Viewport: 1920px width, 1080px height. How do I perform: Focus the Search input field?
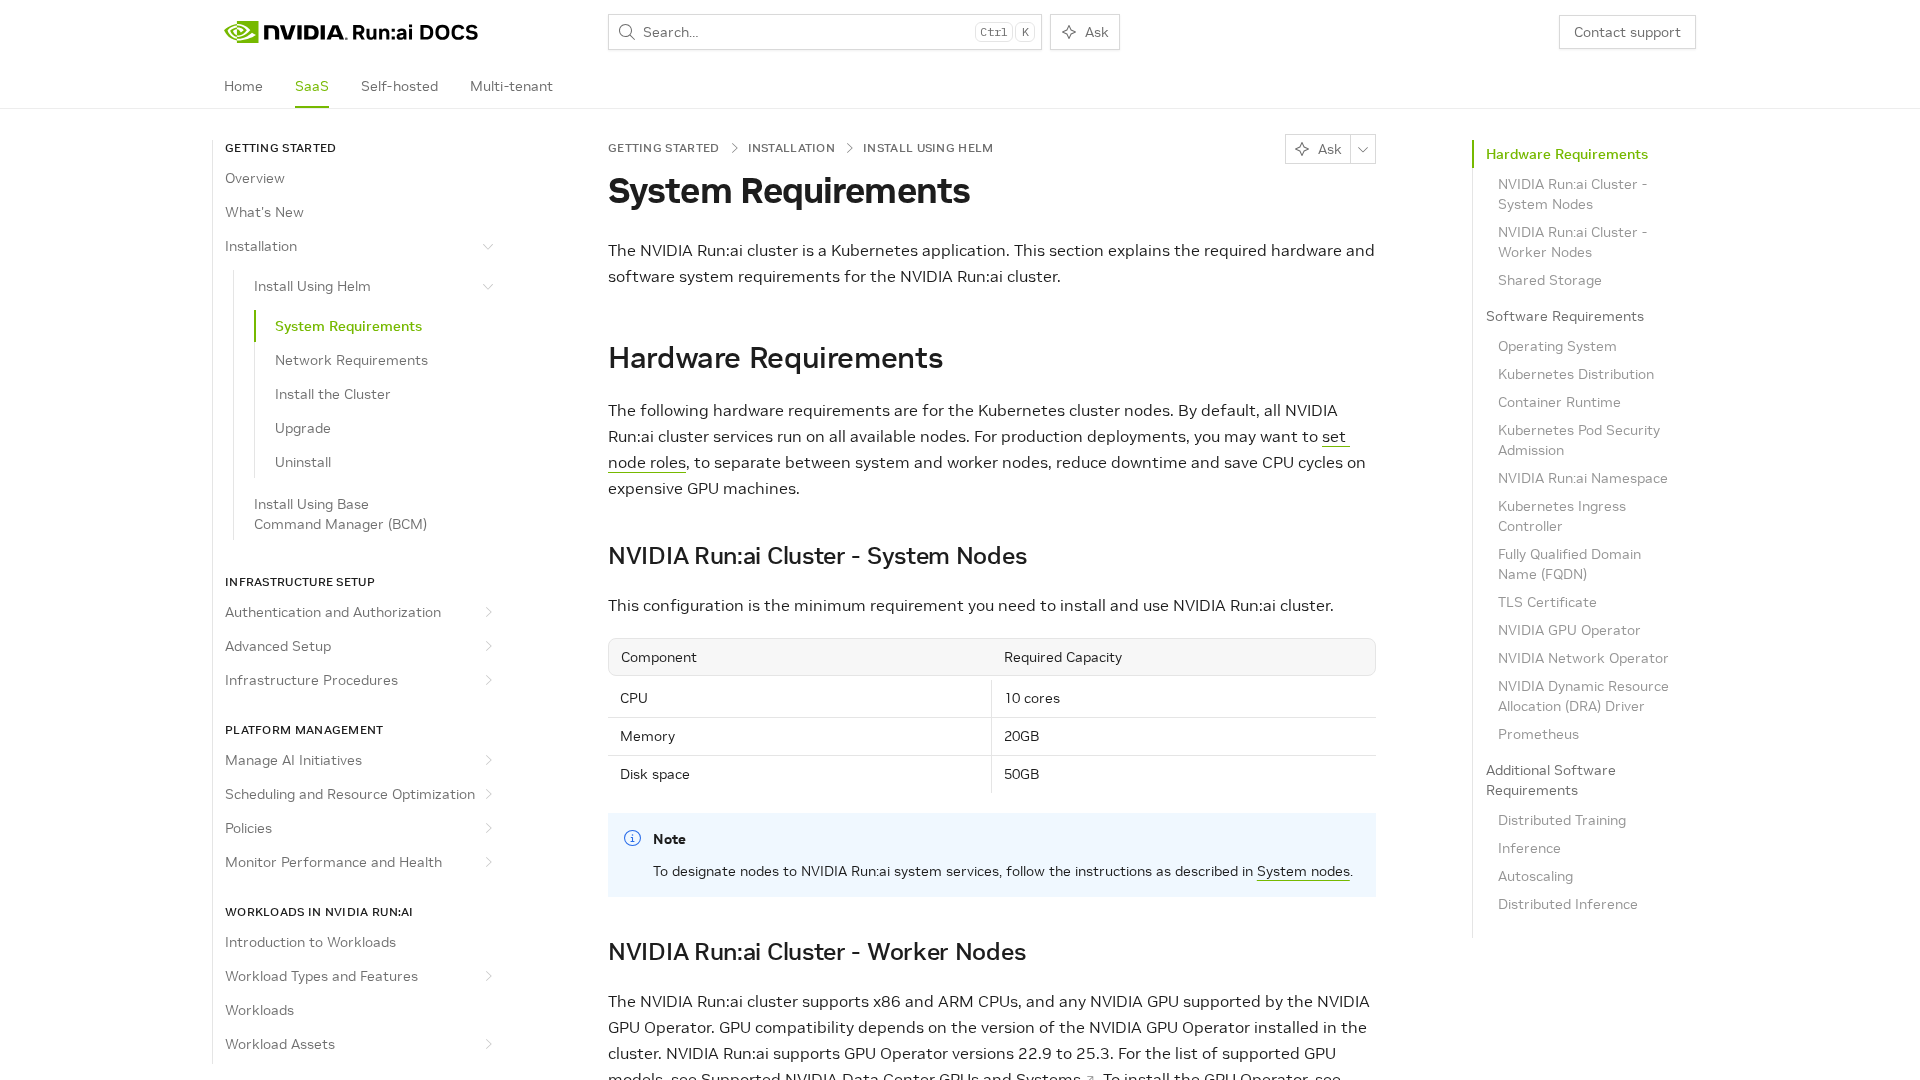(800, 32)
